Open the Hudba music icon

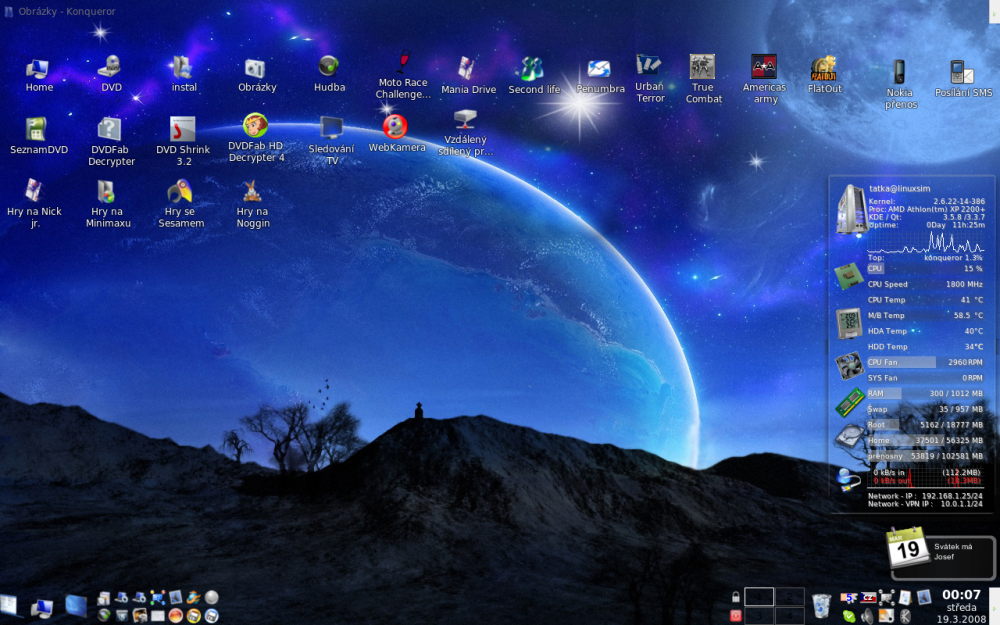point(329,74)
